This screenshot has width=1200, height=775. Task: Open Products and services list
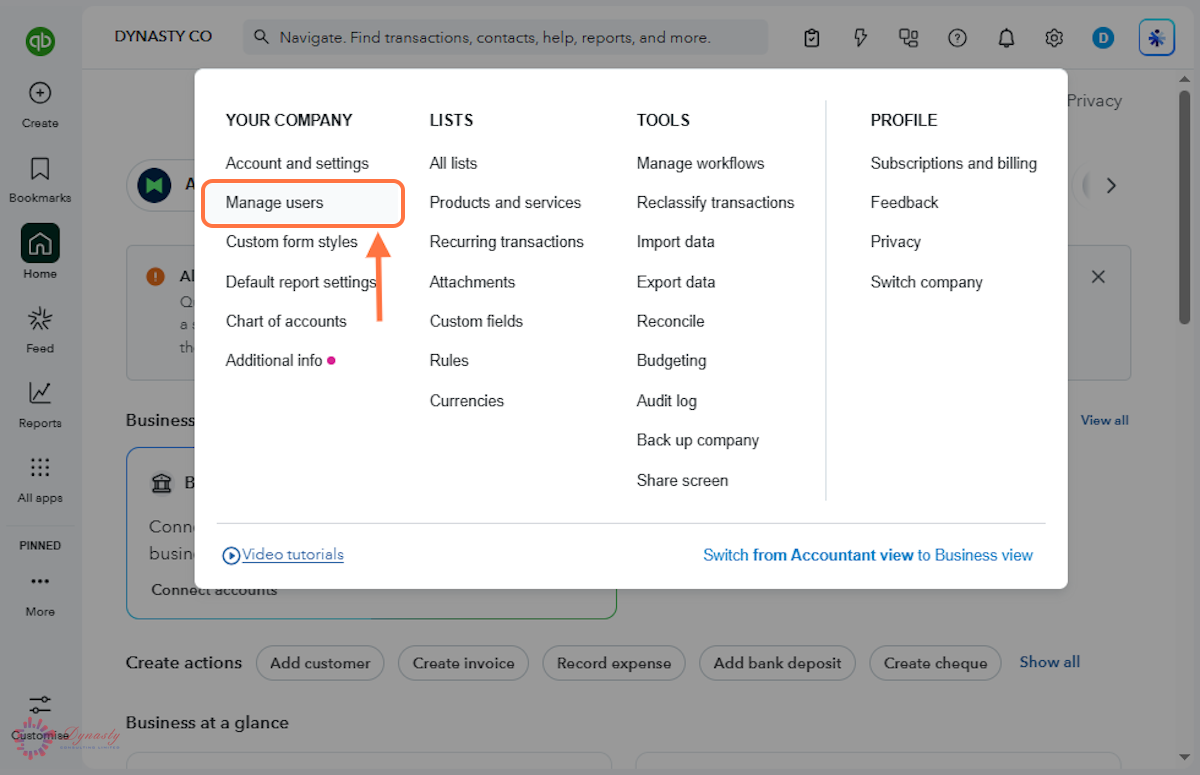[x=505, y=202]
